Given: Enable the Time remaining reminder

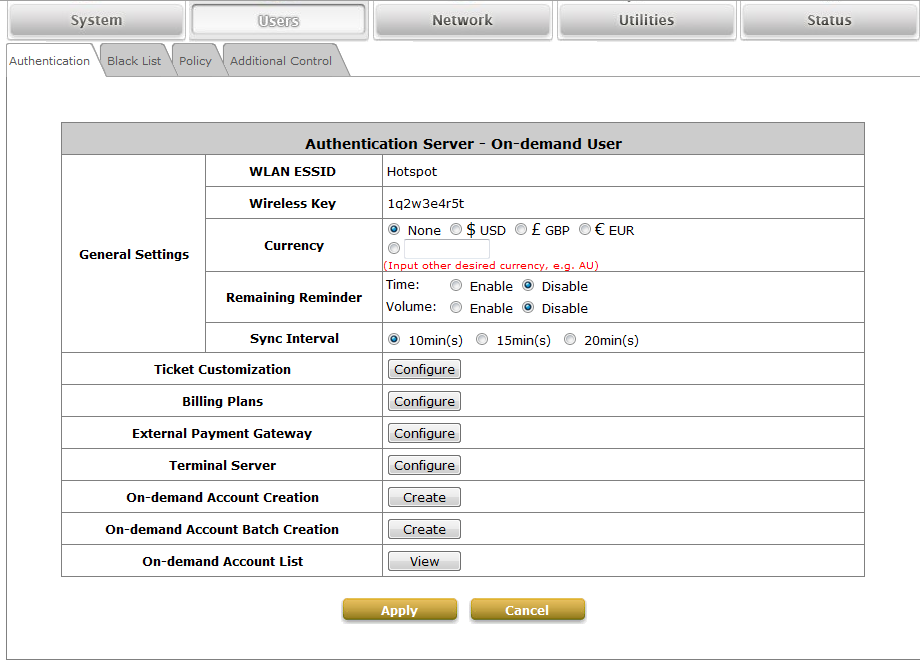Looking at the screenshot, I should coord(456,286).
